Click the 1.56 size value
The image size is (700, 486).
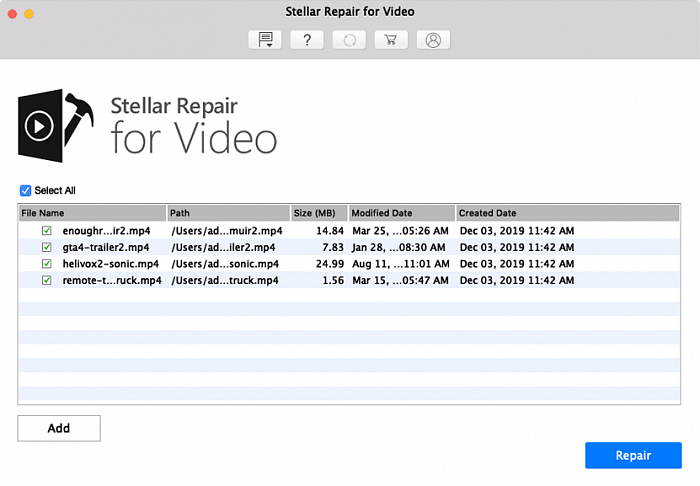tap(333, 280)
